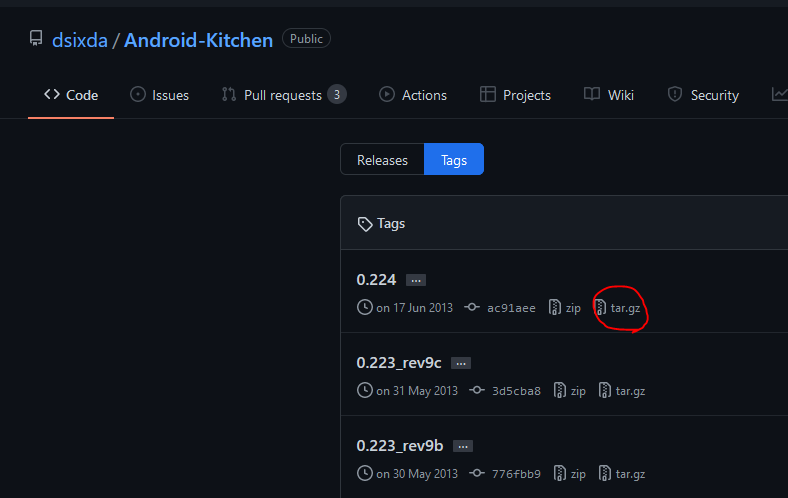
Task: Open the Issues tab
Action: (159, 95)
